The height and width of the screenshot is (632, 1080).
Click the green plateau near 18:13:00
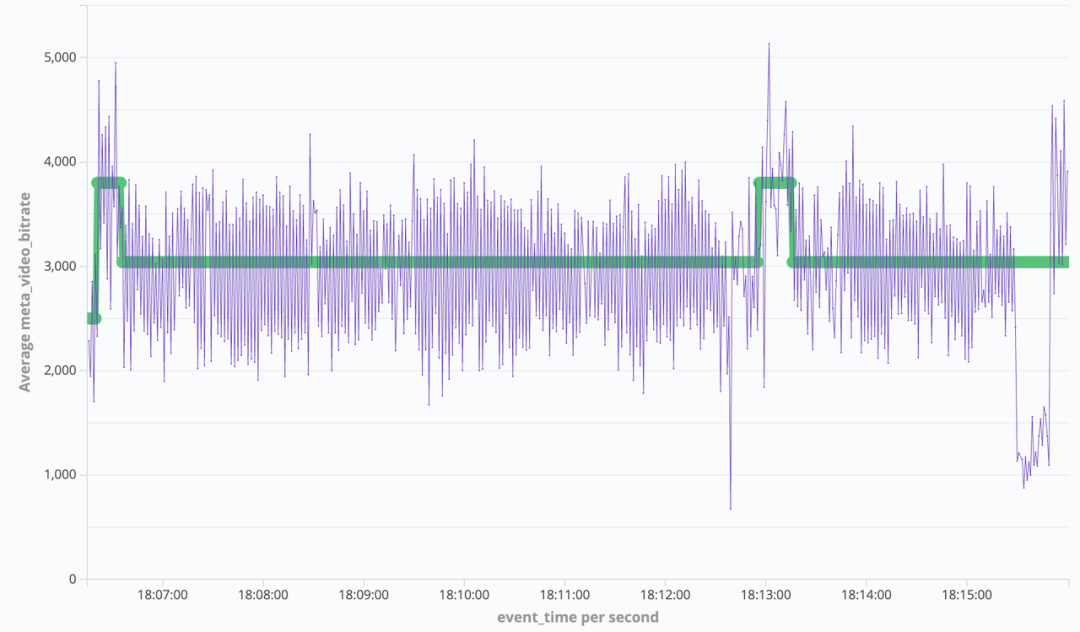(x=774, y=183)
